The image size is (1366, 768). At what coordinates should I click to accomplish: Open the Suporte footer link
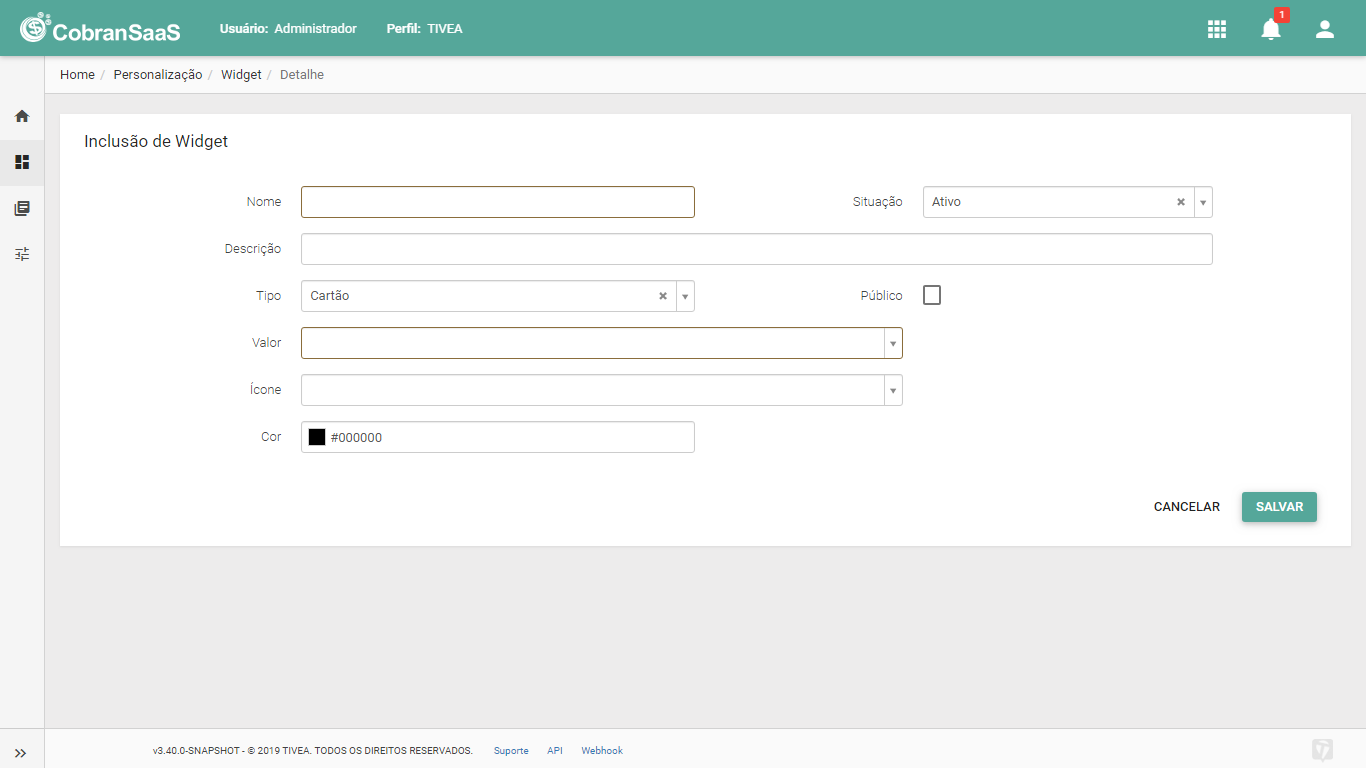tap(511, 751)
